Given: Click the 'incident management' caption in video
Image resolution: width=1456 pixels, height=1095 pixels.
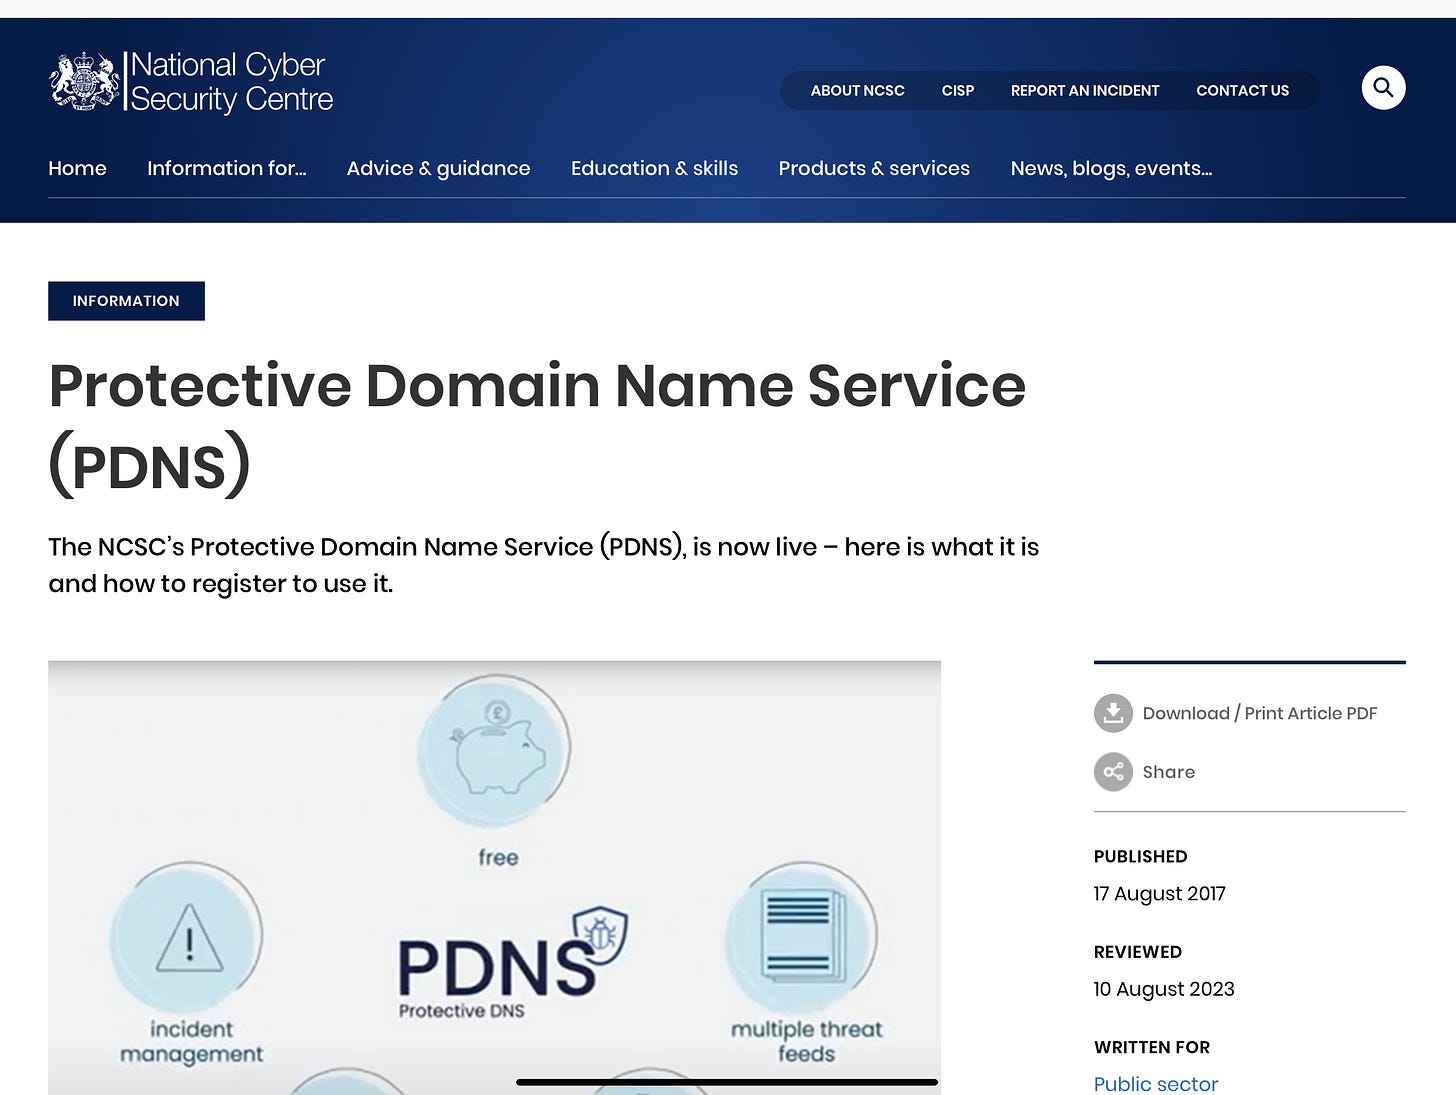Looking at the screenshot, I should 191,1041.
